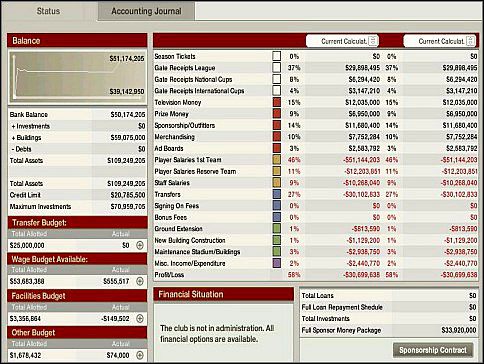Click plus icon next to Transfer Budget actual
Viewport: 484px width, 364px height.
click(140, 245)
